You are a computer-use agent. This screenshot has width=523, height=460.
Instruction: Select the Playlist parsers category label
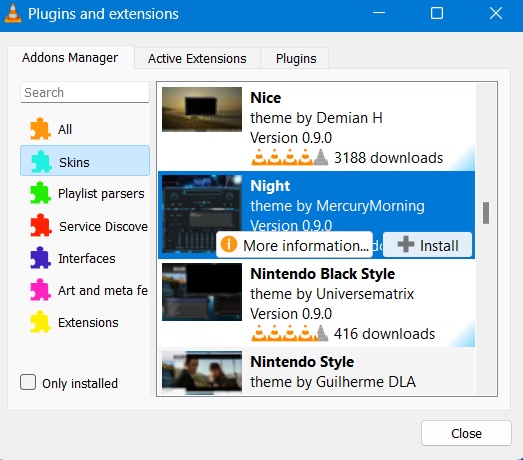point(101,193)
